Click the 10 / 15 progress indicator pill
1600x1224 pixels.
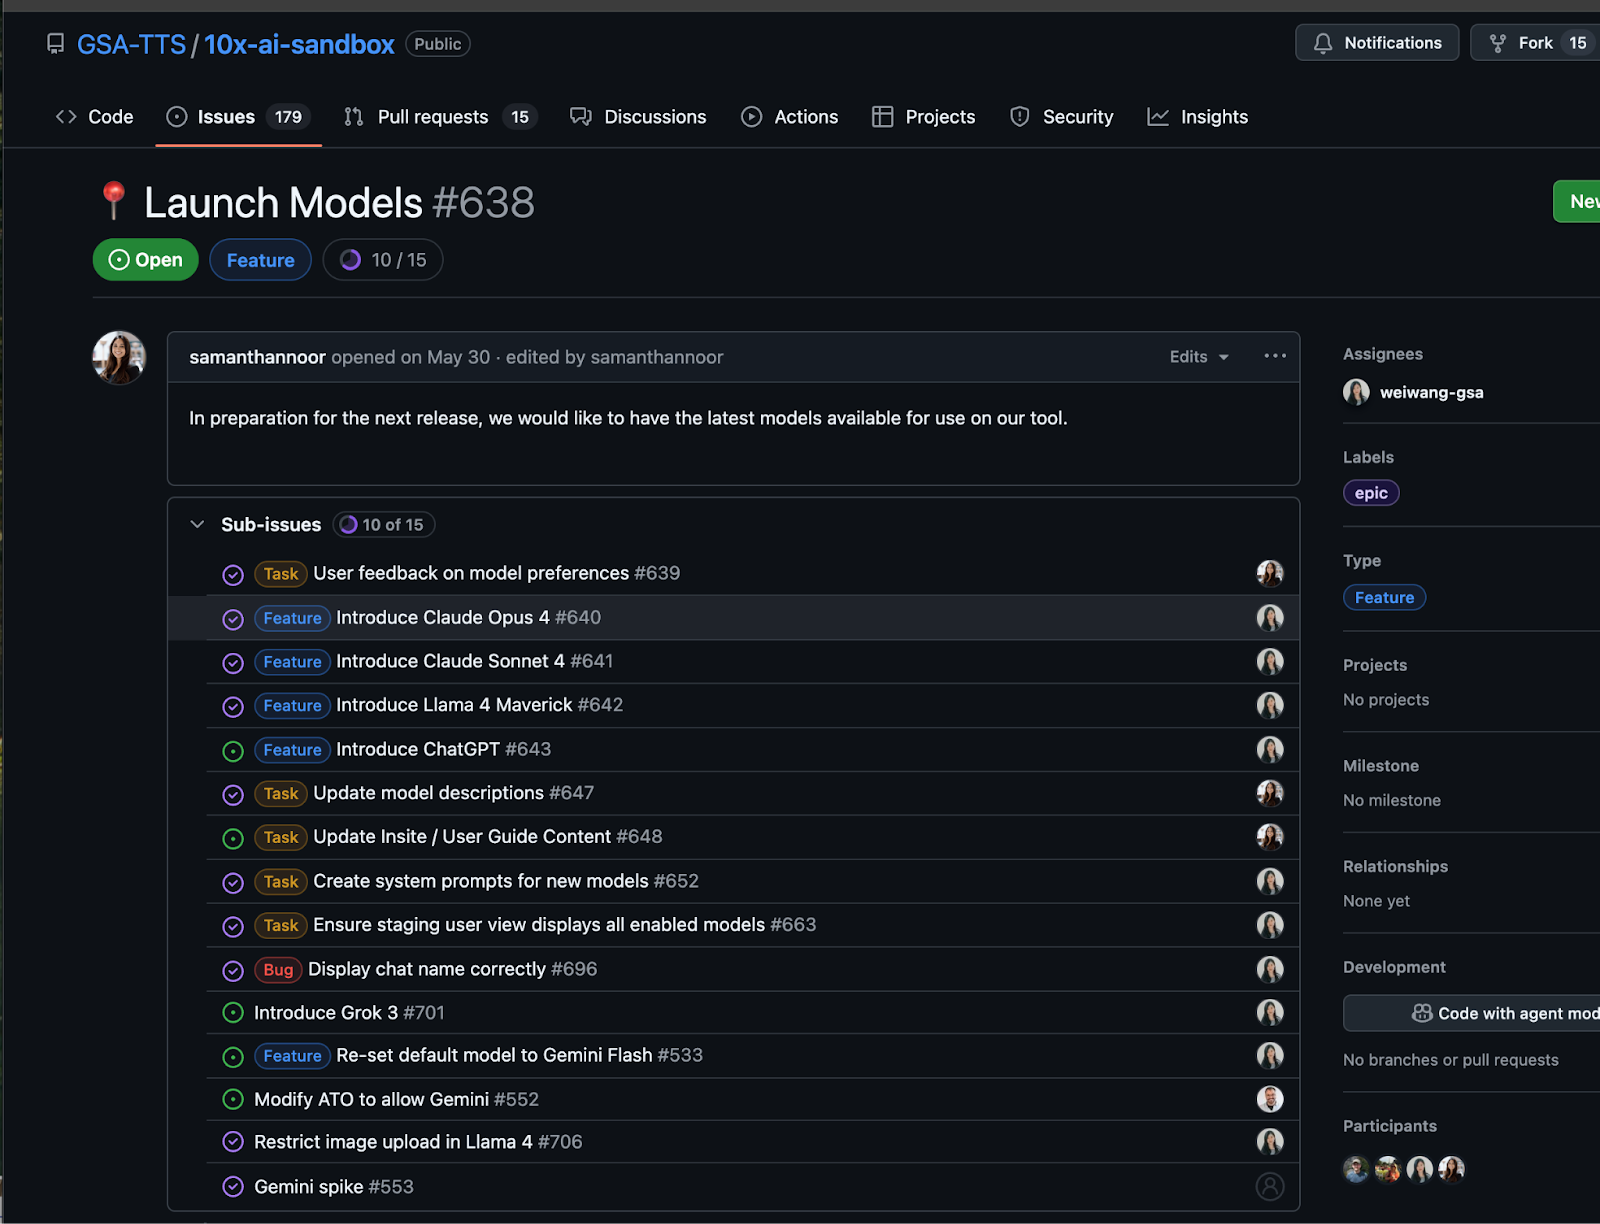click(x=383, y=260)
